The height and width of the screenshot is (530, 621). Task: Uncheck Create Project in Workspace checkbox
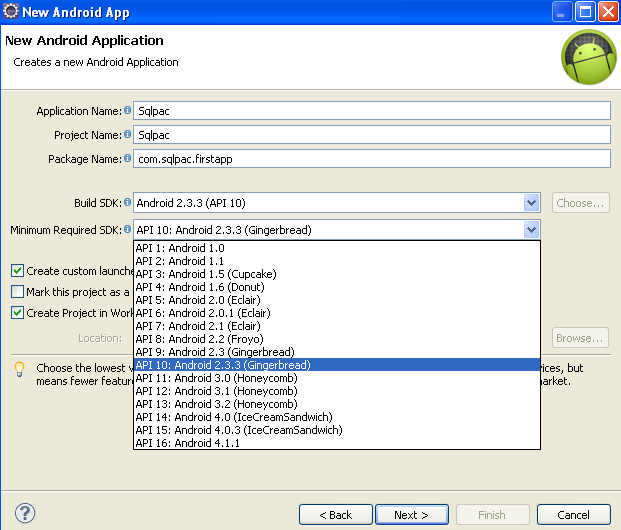pyautogui.click(x=17, y=313)
